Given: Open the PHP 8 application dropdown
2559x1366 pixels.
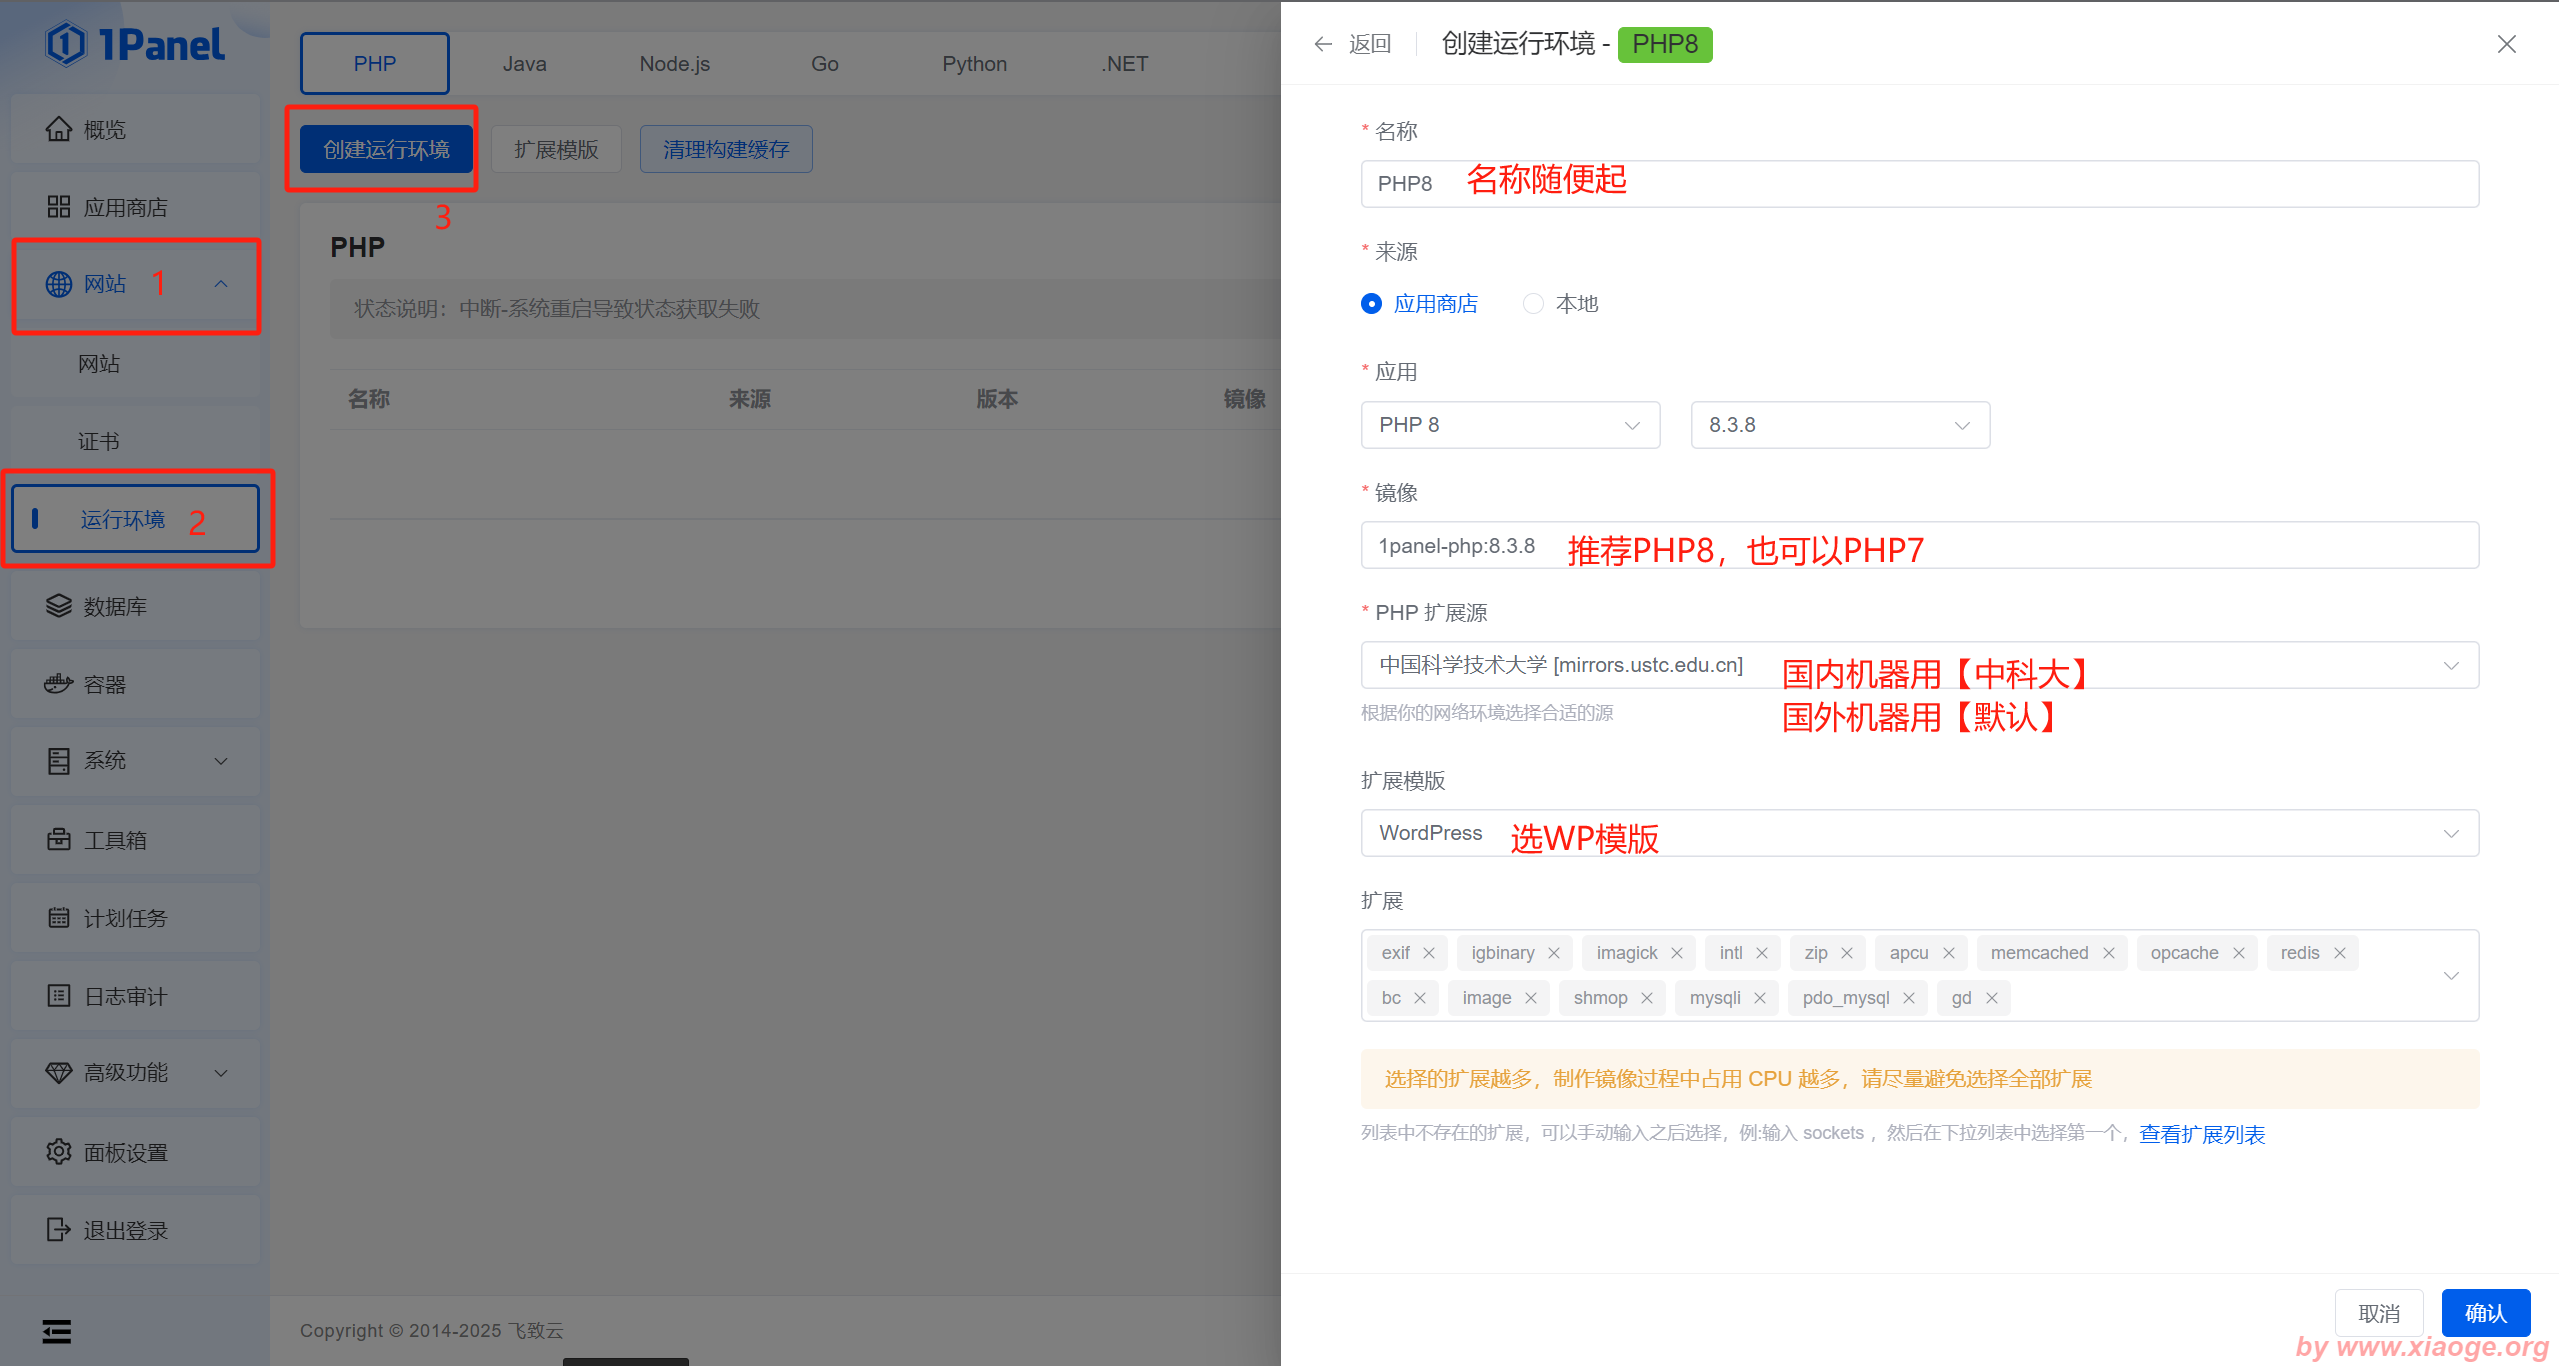Looking at the screenshot, I should pyautogui.click(x=1510, y=425).
